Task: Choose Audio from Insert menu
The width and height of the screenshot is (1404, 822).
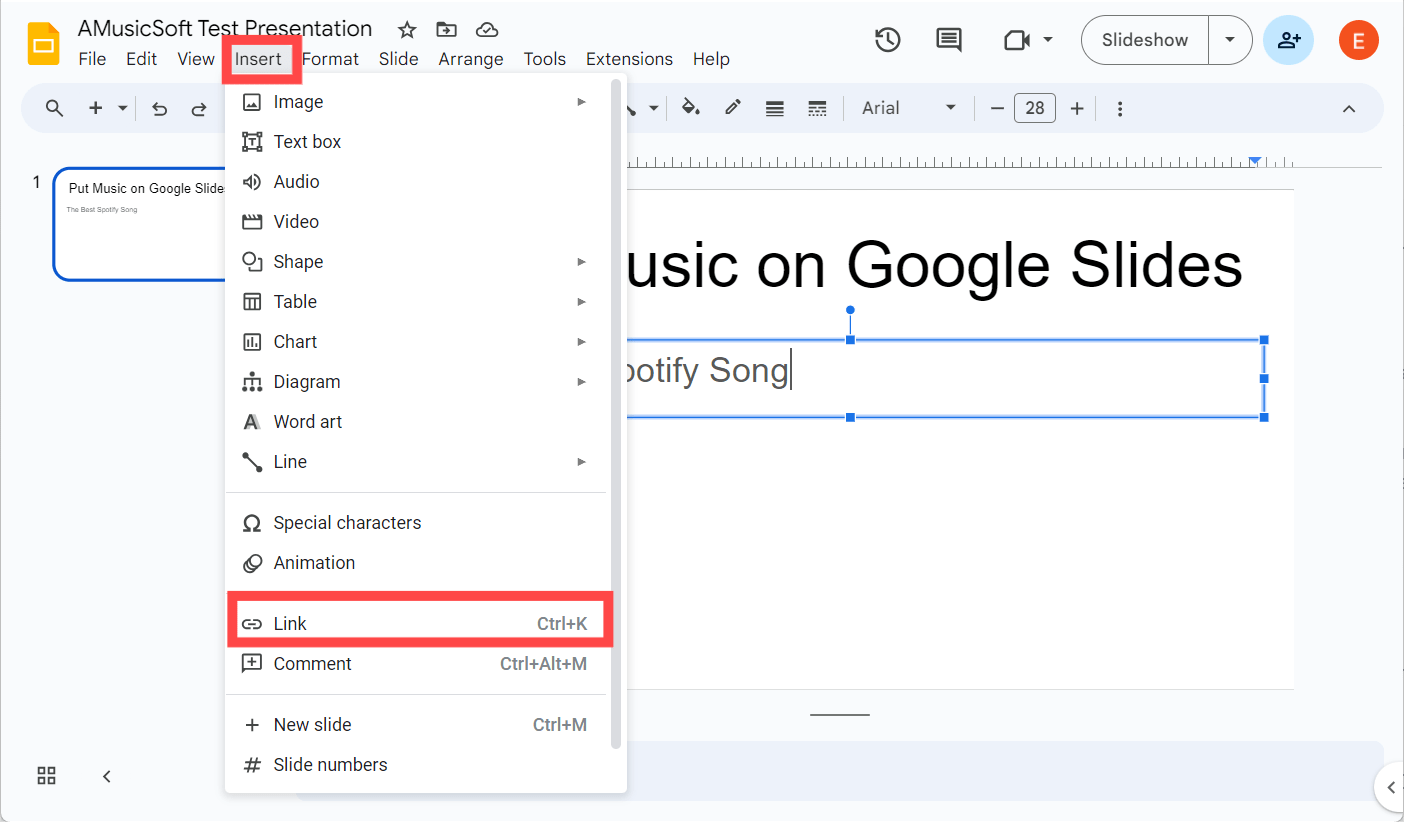Action: 416,182
